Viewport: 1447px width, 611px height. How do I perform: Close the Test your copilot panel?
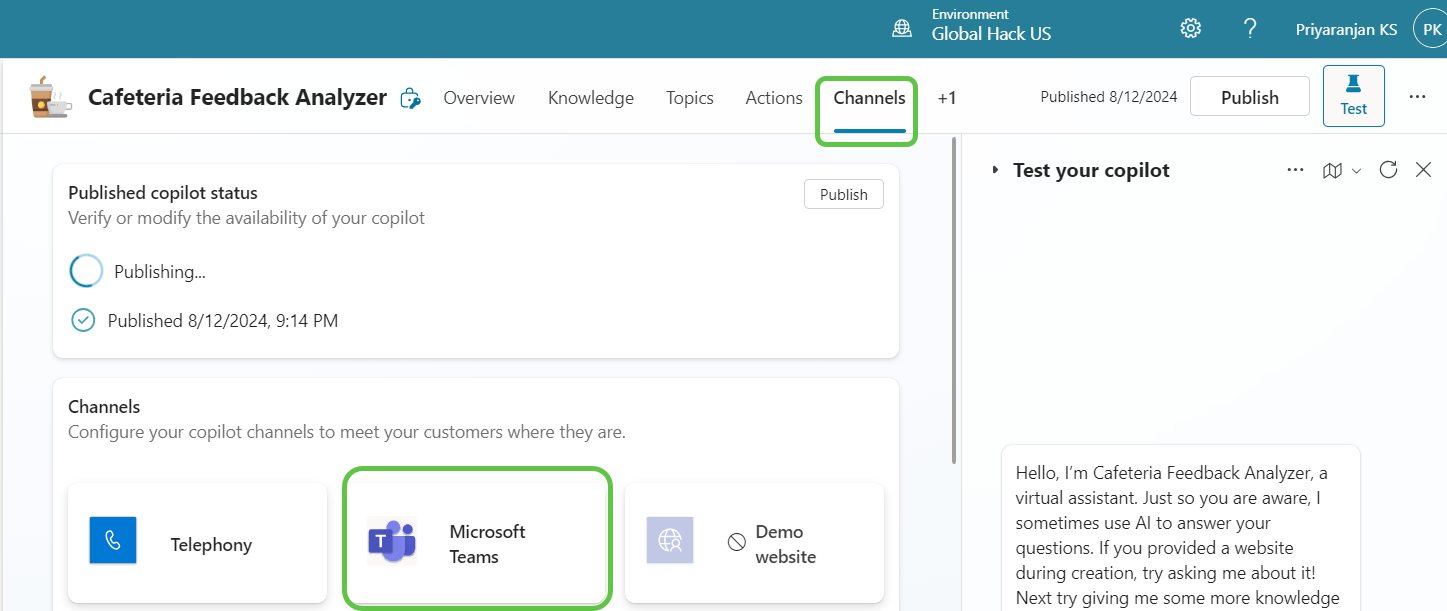click(1424, 170)
